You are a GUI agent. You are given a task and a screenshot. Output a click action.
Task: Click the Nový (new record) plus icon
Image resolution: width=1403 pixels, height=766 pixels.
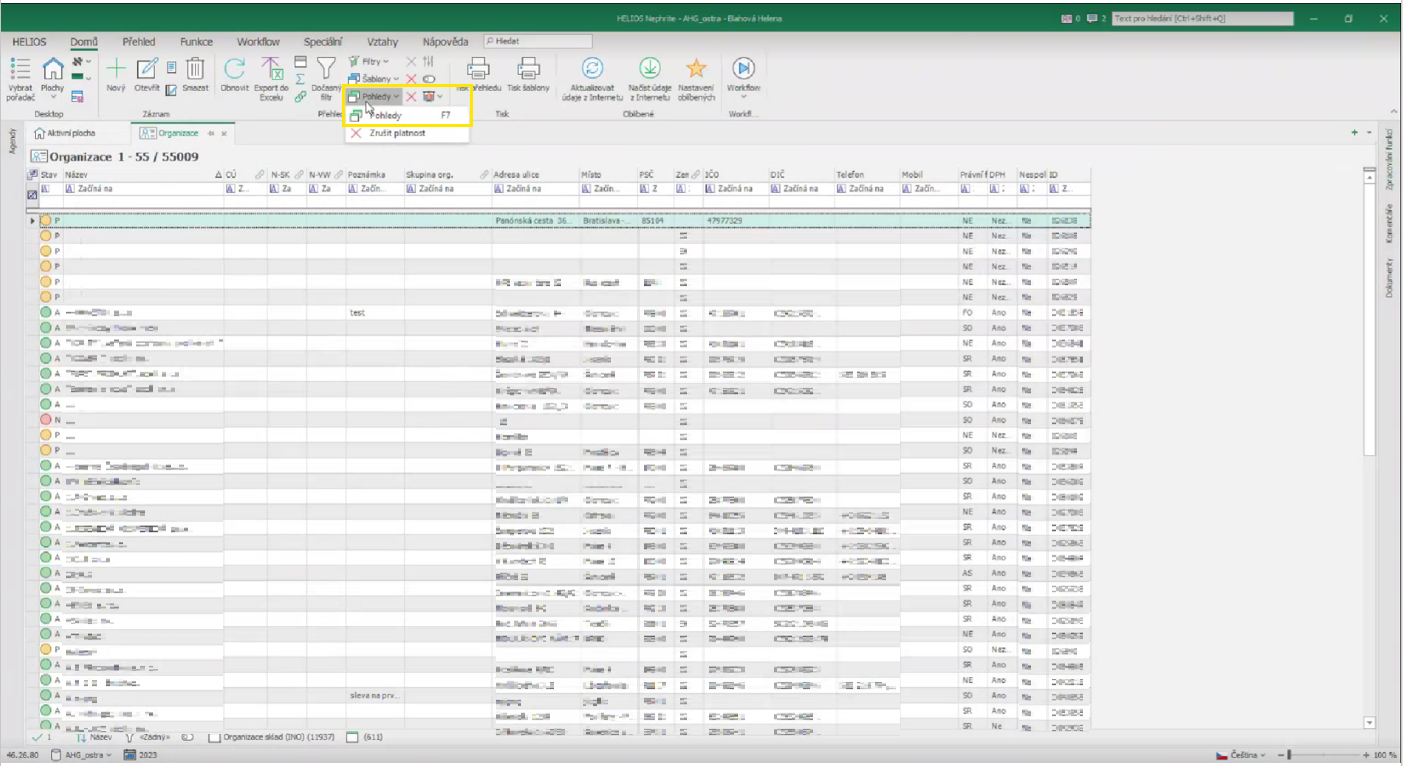pos(116,69)
